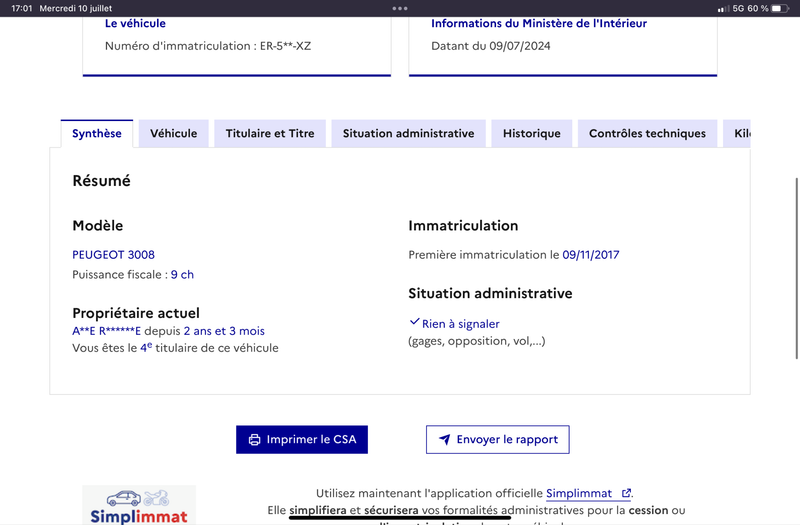Tap the 17:01 clock in status bar
The height and width of the screenshot is (525, 800).
click(x=21, y=8)
